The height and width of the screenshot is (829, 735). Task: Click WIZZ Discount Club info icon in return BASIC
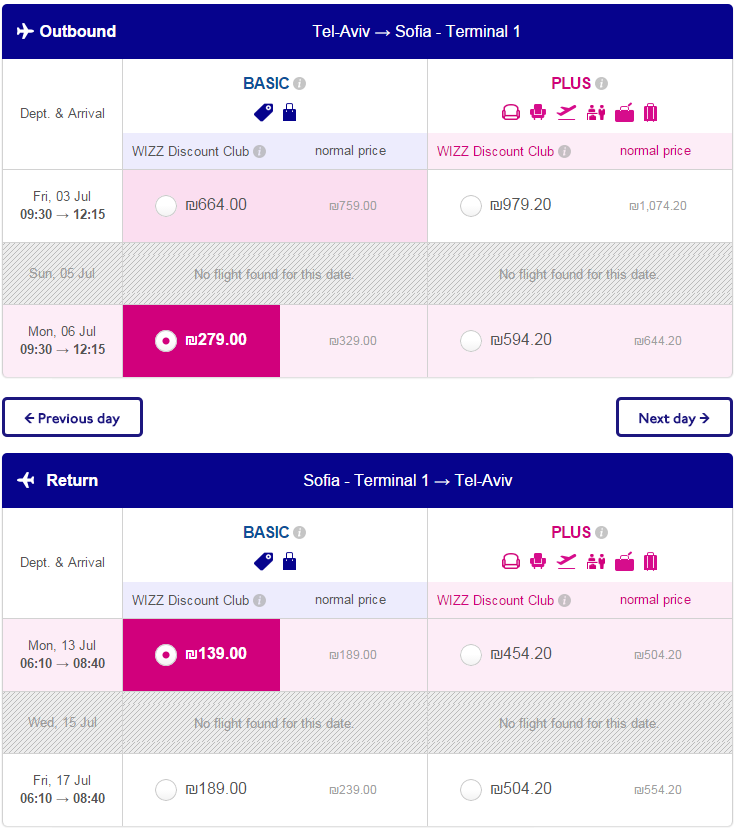pyautogui.click(x=259, y=601)
